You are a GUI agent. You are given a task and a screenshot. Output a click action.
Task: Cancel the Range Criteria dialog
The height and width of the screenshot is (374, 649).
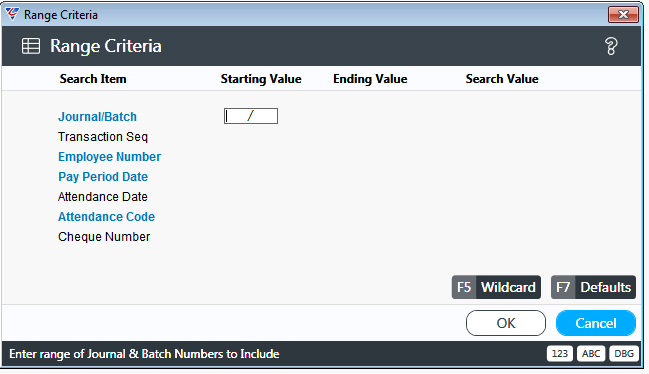coord(596,323)
